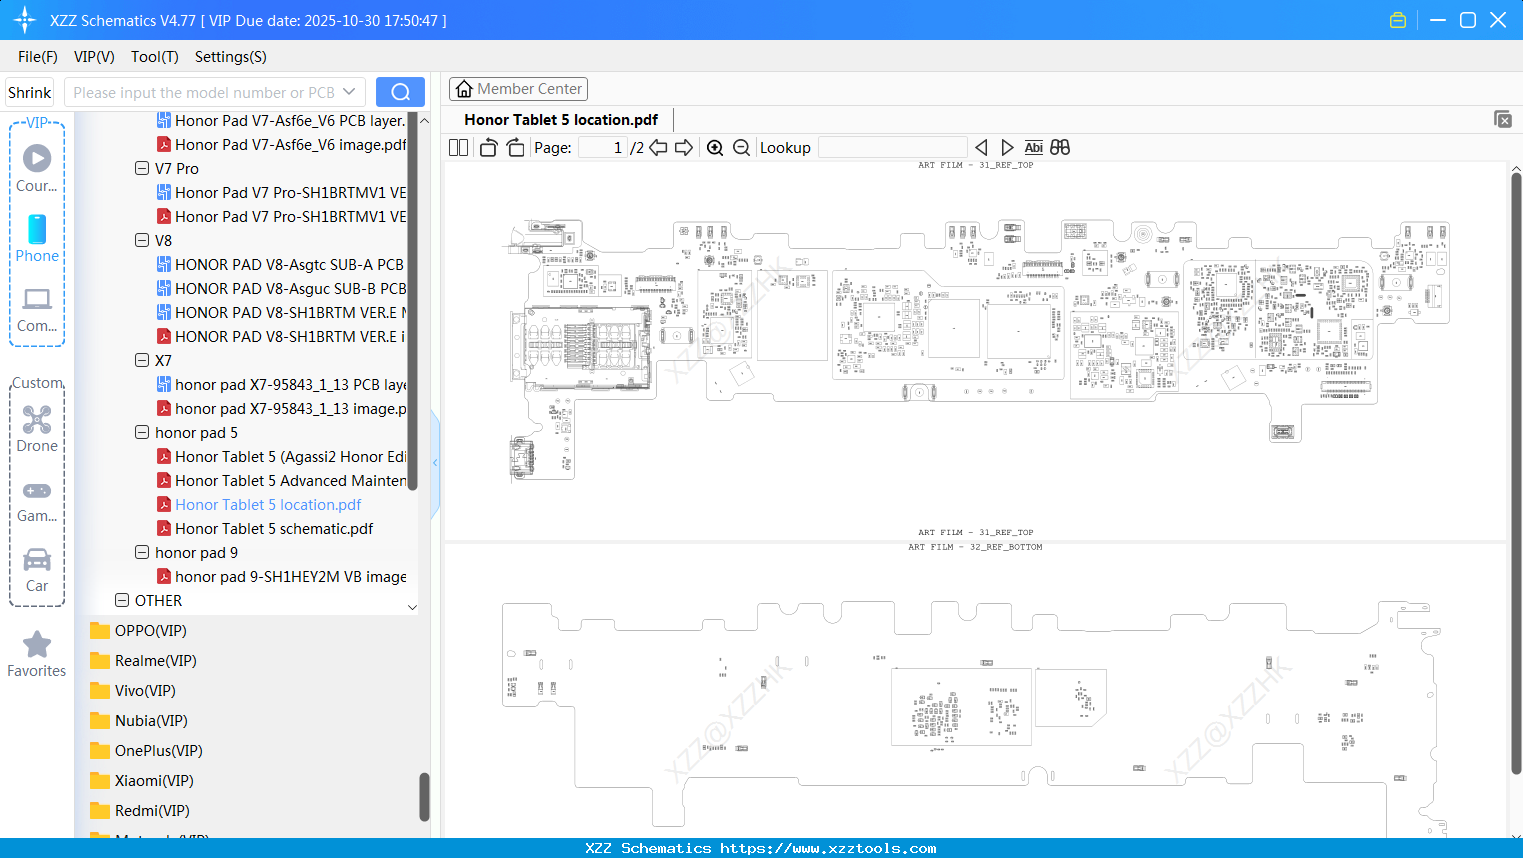Find next lookup result

(1007, 148)
